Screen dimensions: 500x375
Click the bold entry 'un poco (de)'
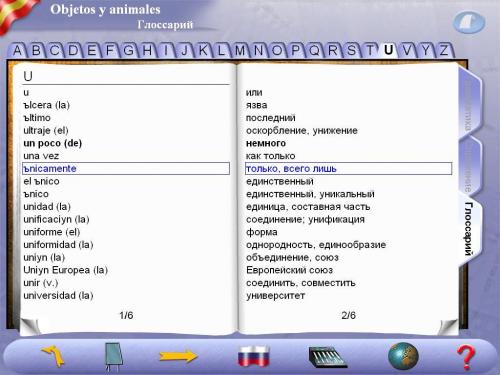(53, 143)
